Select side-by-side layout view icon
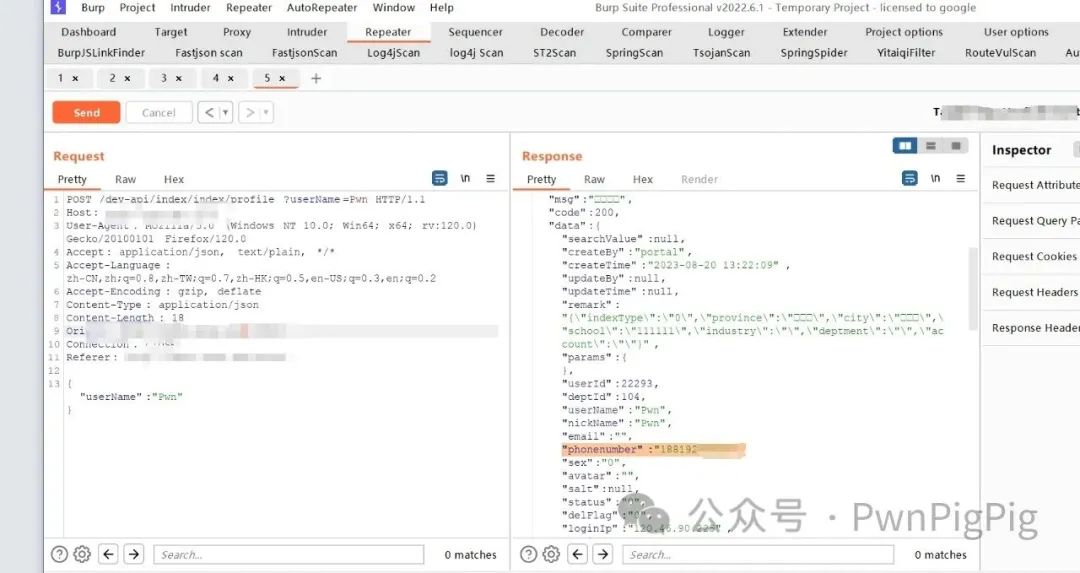 [905, 145]
